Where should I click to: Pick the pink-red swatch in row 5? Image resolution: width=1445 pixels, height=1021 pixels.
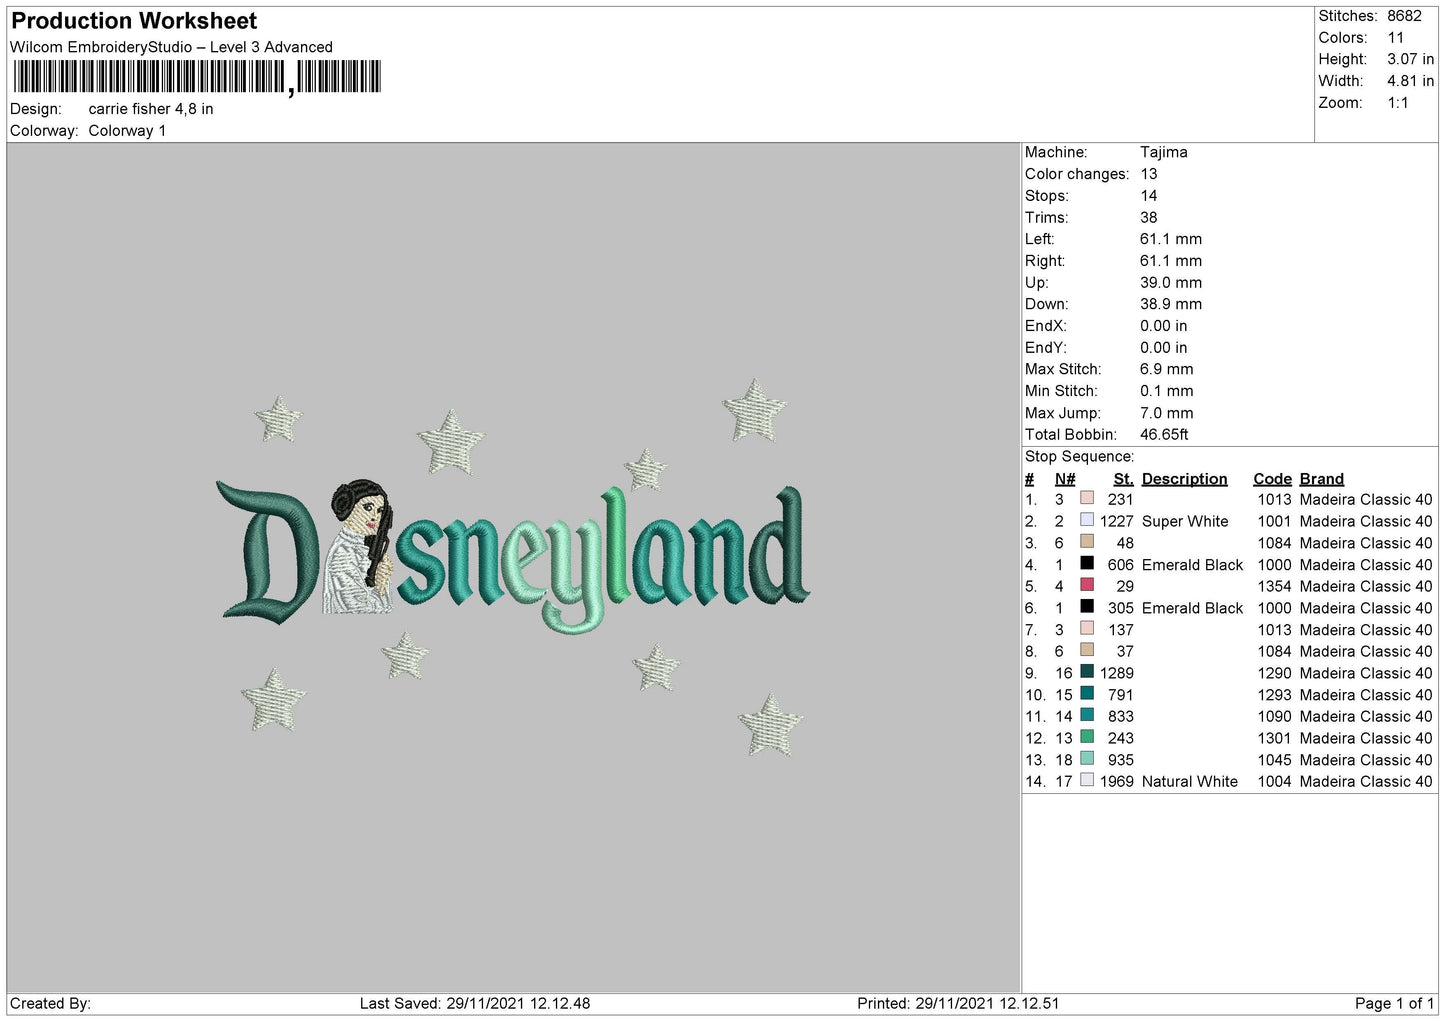pos(1087,585)
